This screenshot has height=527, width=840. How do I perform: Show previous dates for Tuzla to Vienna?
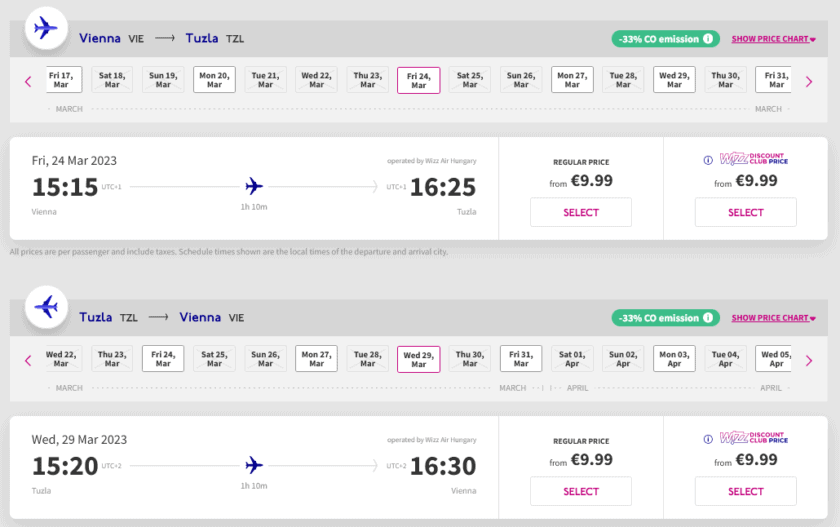pos(29,360)
